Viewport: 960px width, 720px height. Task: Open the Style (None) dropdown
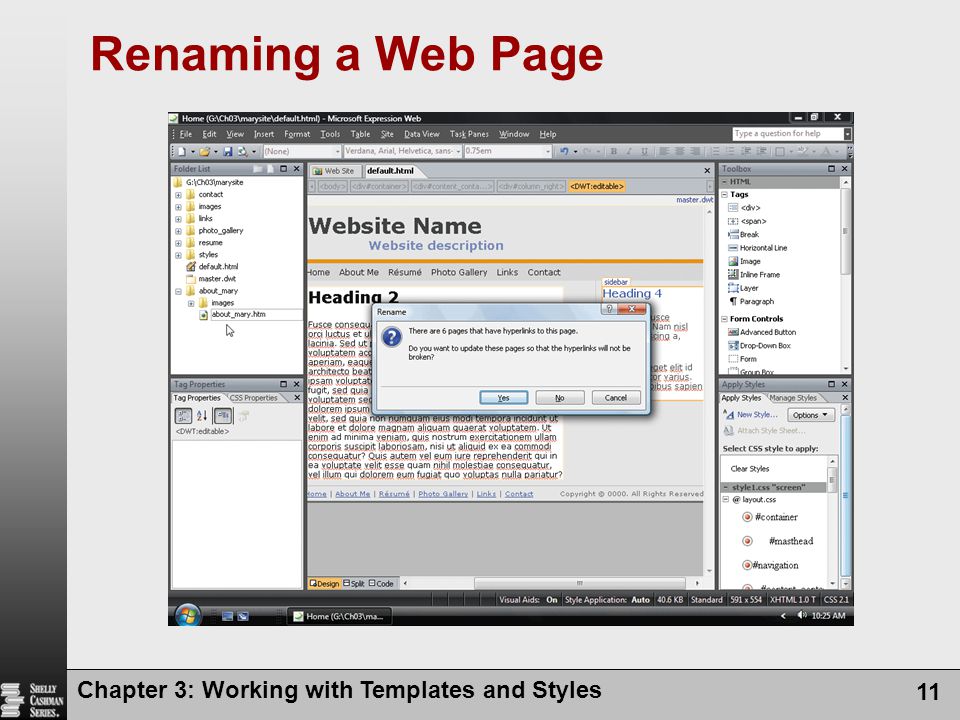(x=337, y=151)
